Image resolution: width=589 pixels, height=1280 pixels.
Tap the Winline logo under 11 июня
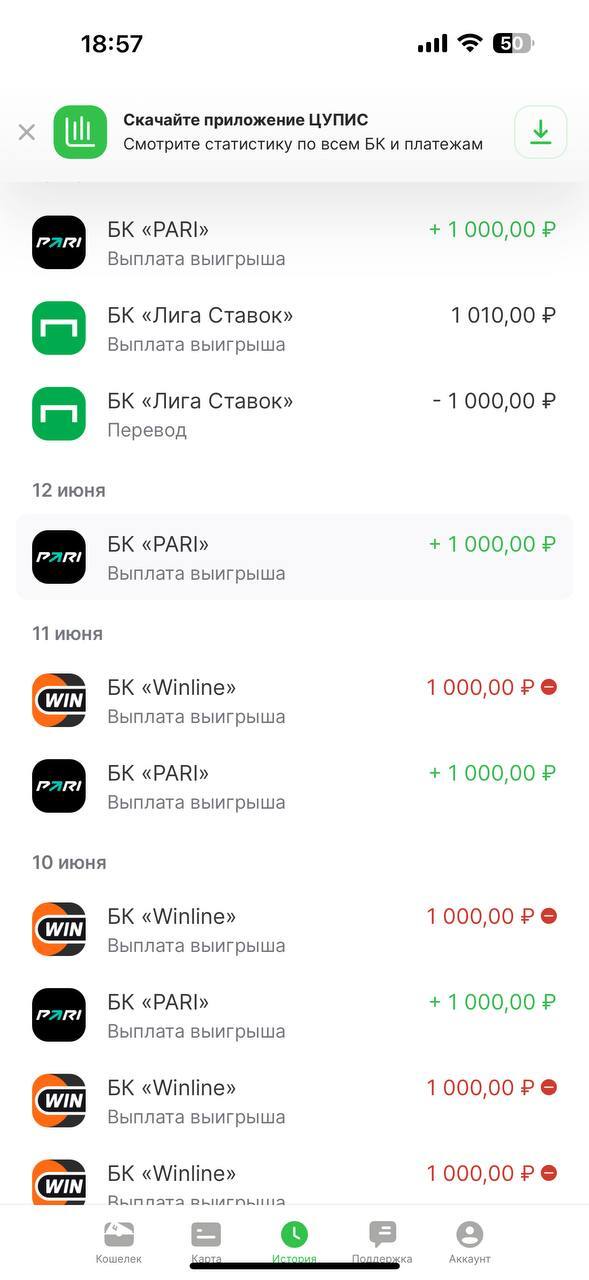coord(59,700)
